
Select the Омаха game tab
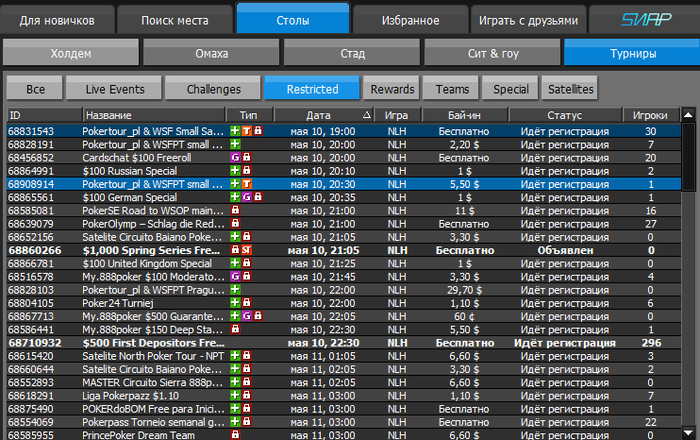coord(212,53)
